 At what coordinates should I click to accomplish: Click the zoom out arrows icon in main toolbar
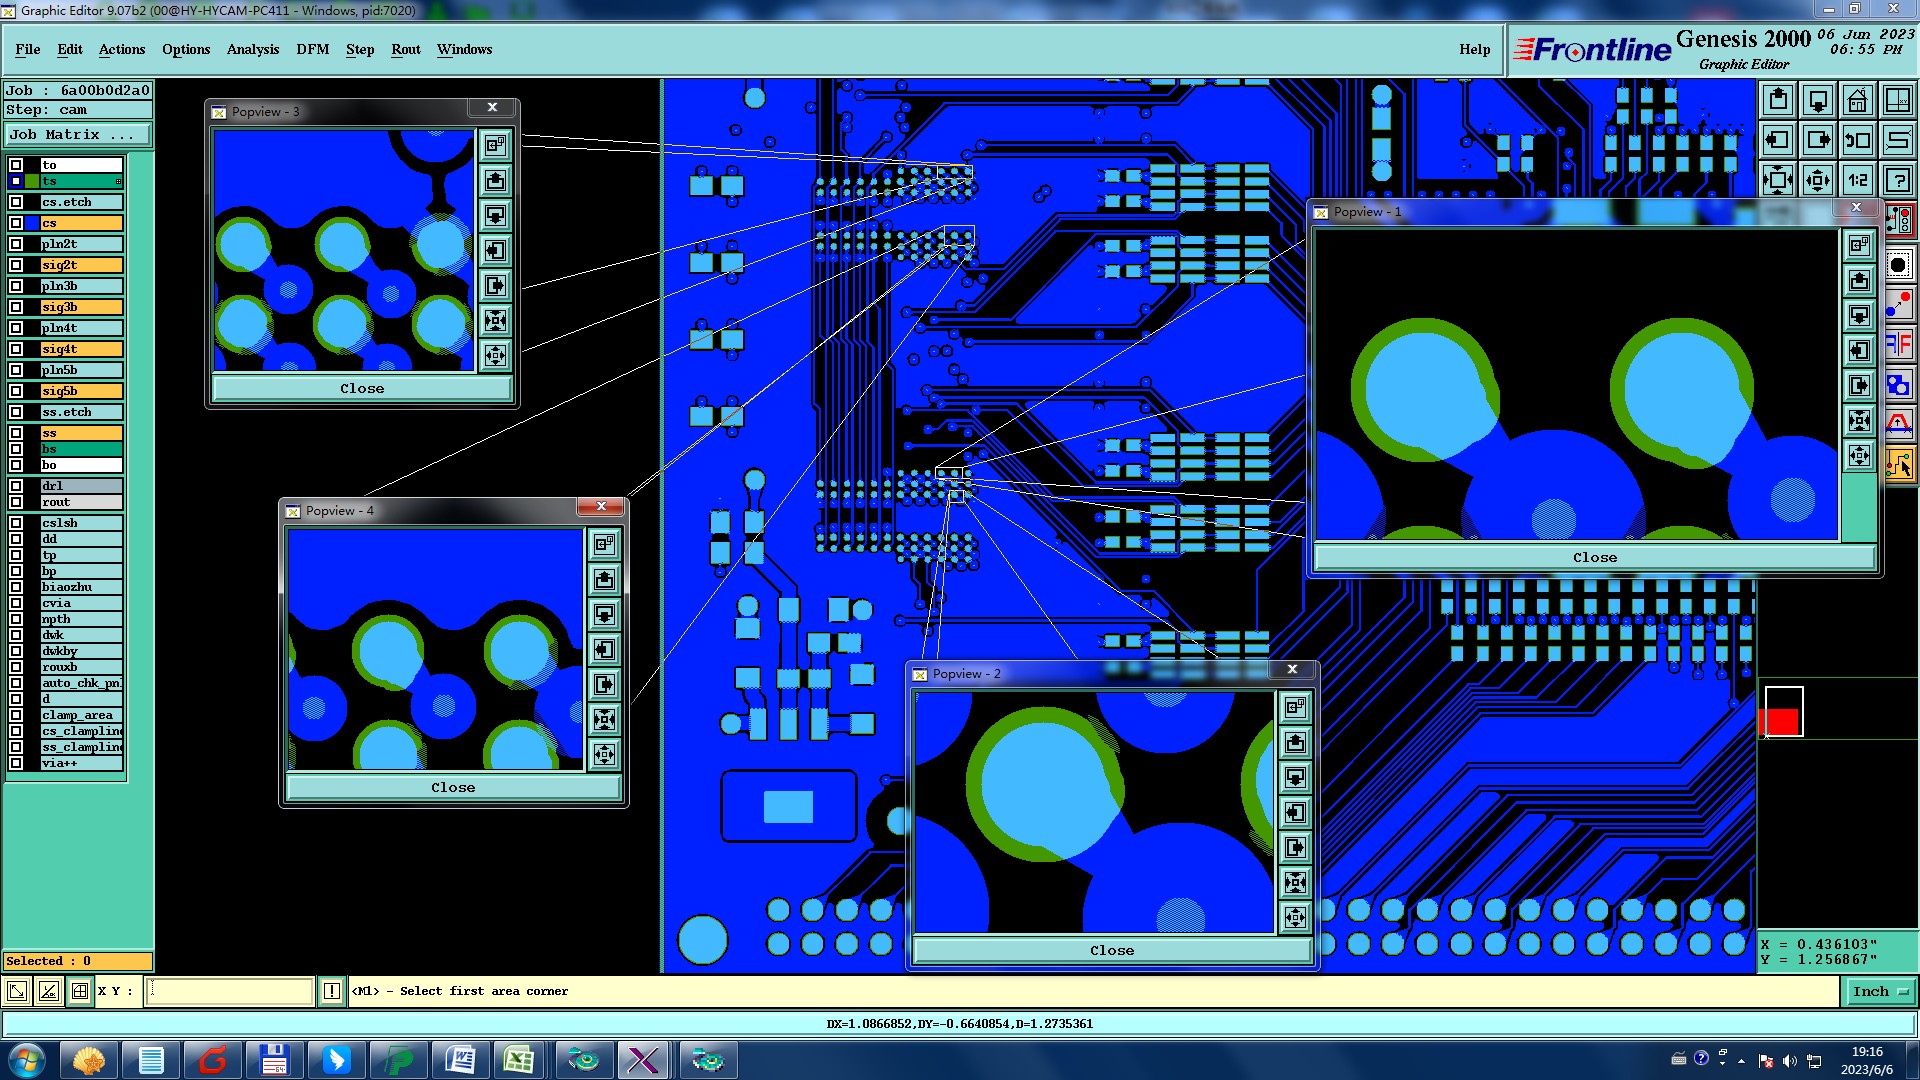click(1778, 180)
